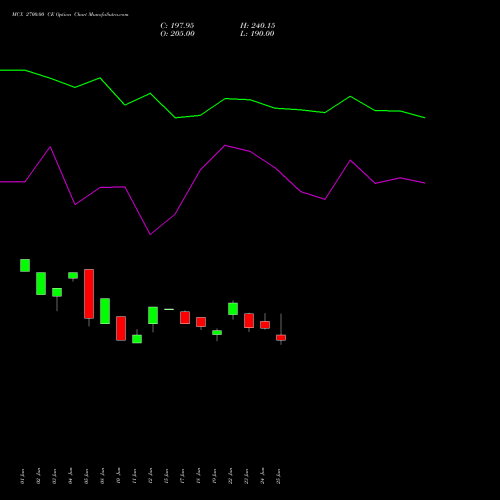The height and width of the screenshot is (500, 500).
Task: Select the close value 'C: 197.95'
Action: point(177,26)
